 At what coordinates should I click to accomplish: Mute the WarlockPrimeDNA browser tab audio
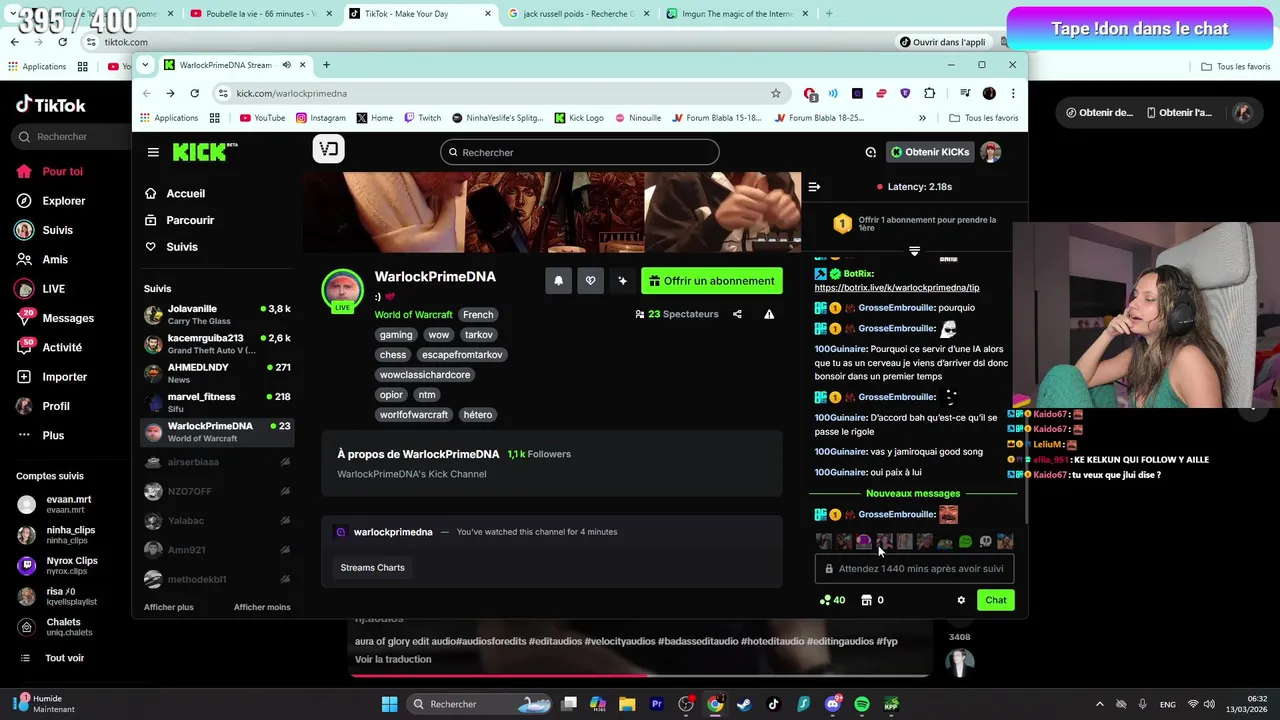click(286, 65)
